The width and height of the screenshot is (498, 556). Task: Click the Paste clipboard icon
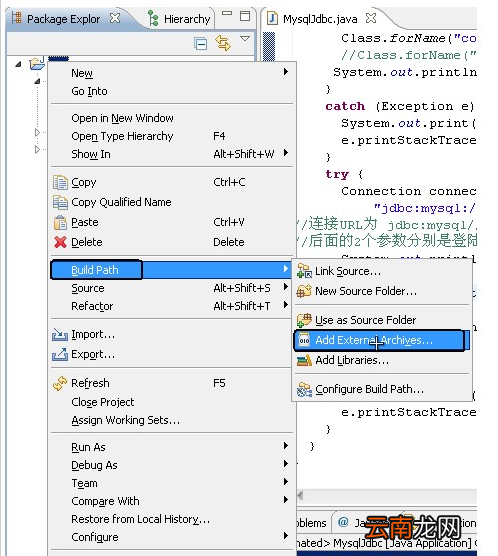click(60, 222)
